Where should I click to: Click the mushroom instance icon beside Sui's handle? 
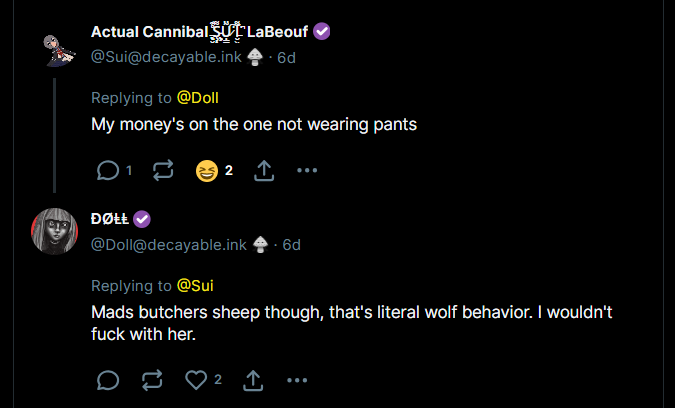255,58
